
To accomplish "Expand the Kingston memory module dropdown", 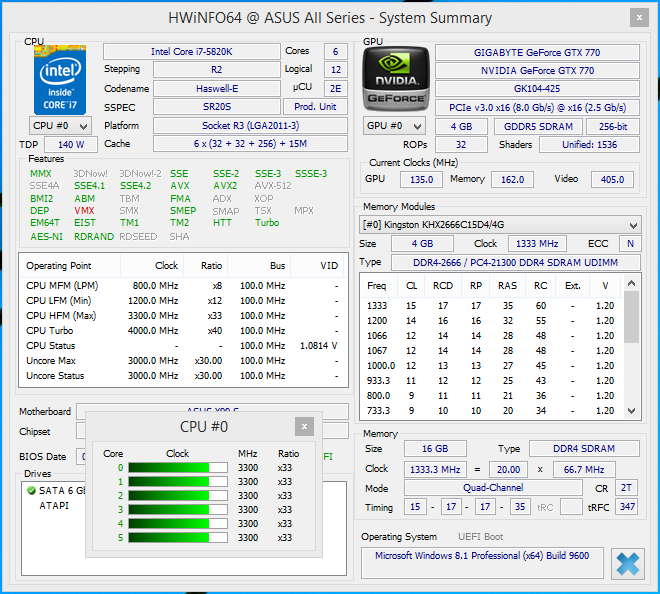I will (500, 225).
